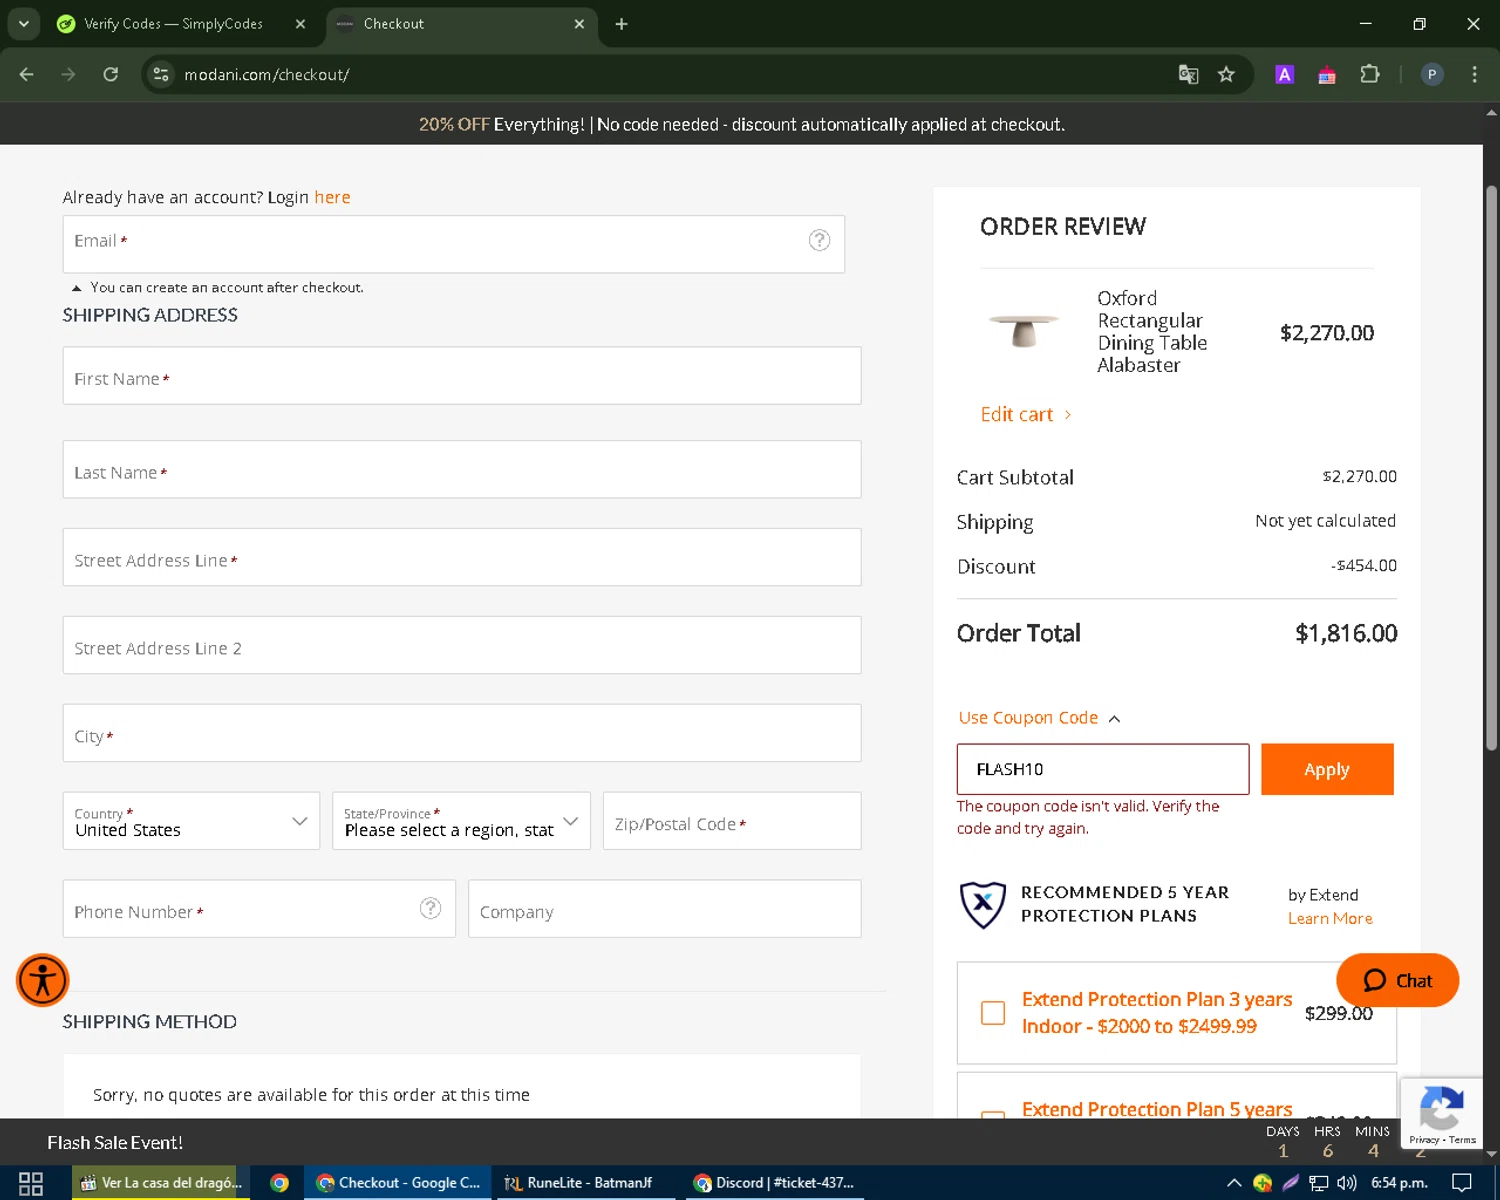This screenshot has width=1500, height=1200.
Task: Open the Ver La casa del dragón taskbar item
Action: point(161,1183)
